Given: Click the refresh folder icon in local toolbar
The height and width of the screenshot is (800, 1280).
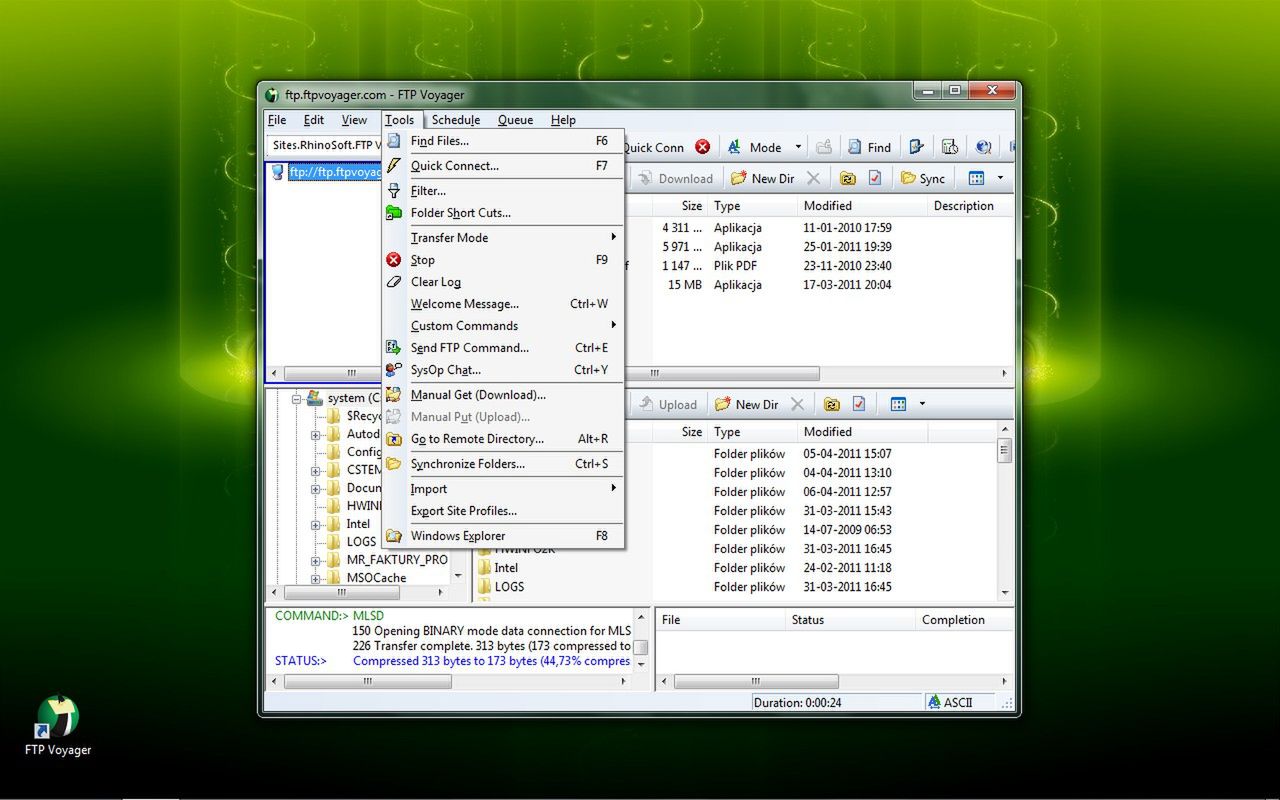Looking at the screenshot, I should pos(832,404).
